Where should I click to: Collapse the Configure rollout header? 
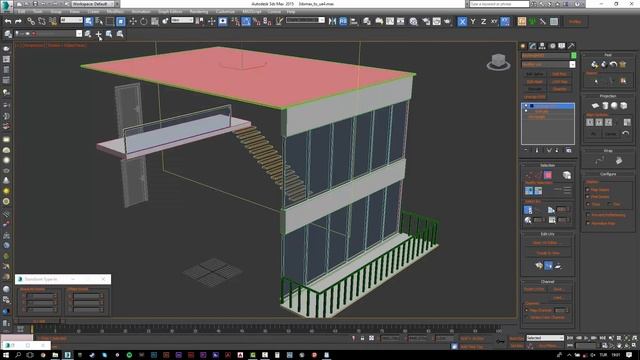pos(608,174)
